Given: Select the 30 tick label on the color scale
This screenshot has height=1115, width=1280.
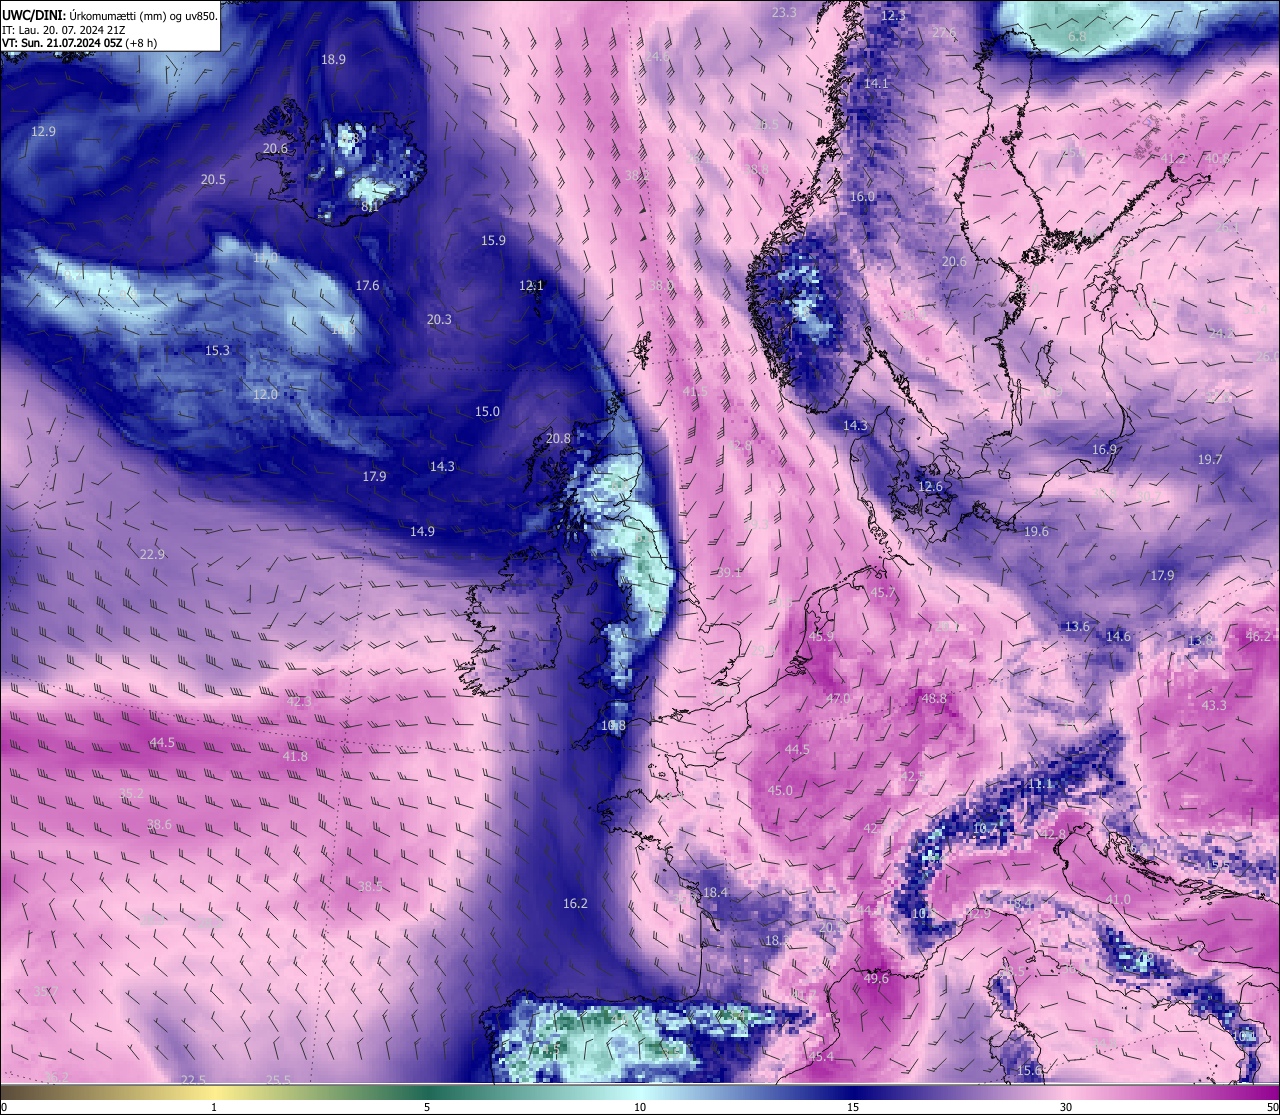Looking at the screenshot, I should (1066, 1107).
